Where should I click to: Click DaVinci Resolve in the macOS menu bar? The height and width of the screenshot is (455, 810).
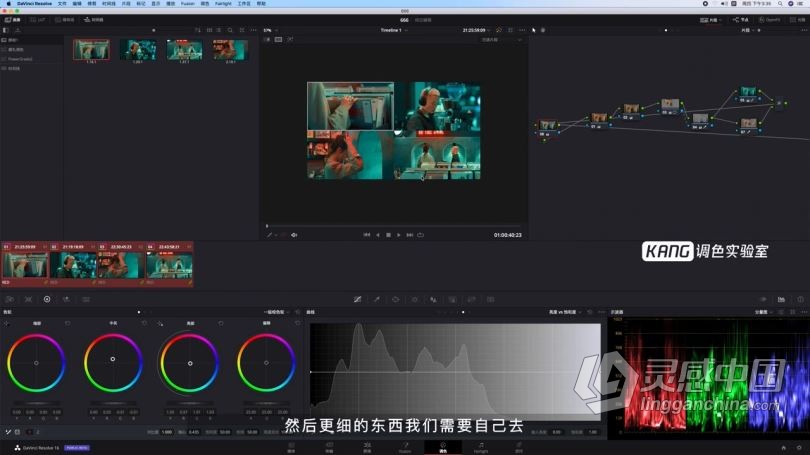point(35,4)
